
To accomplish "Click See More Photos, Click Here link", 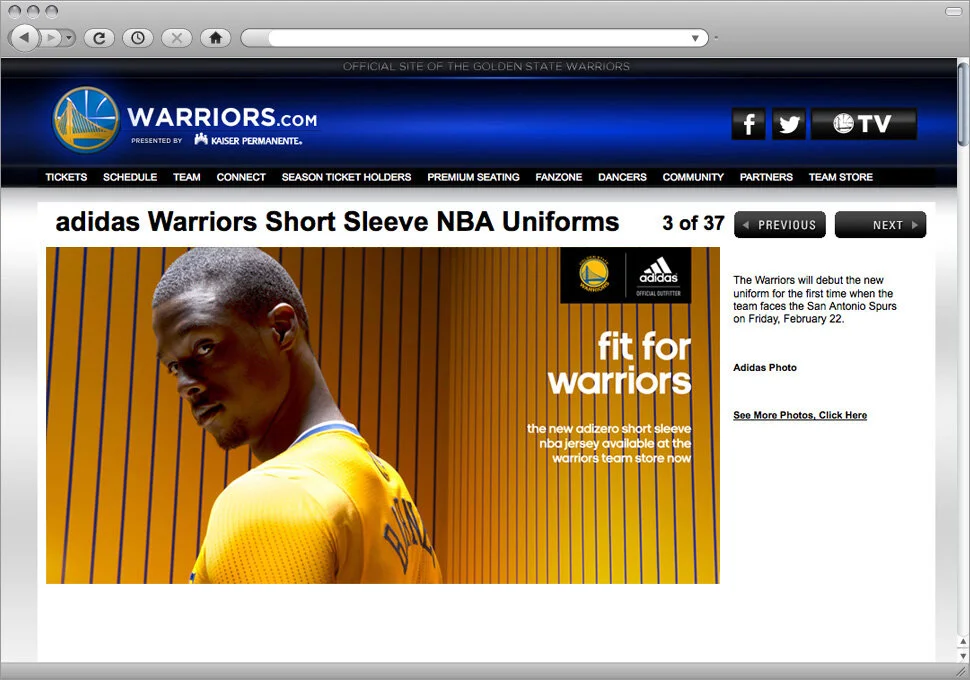I will [x=800, y=415].
